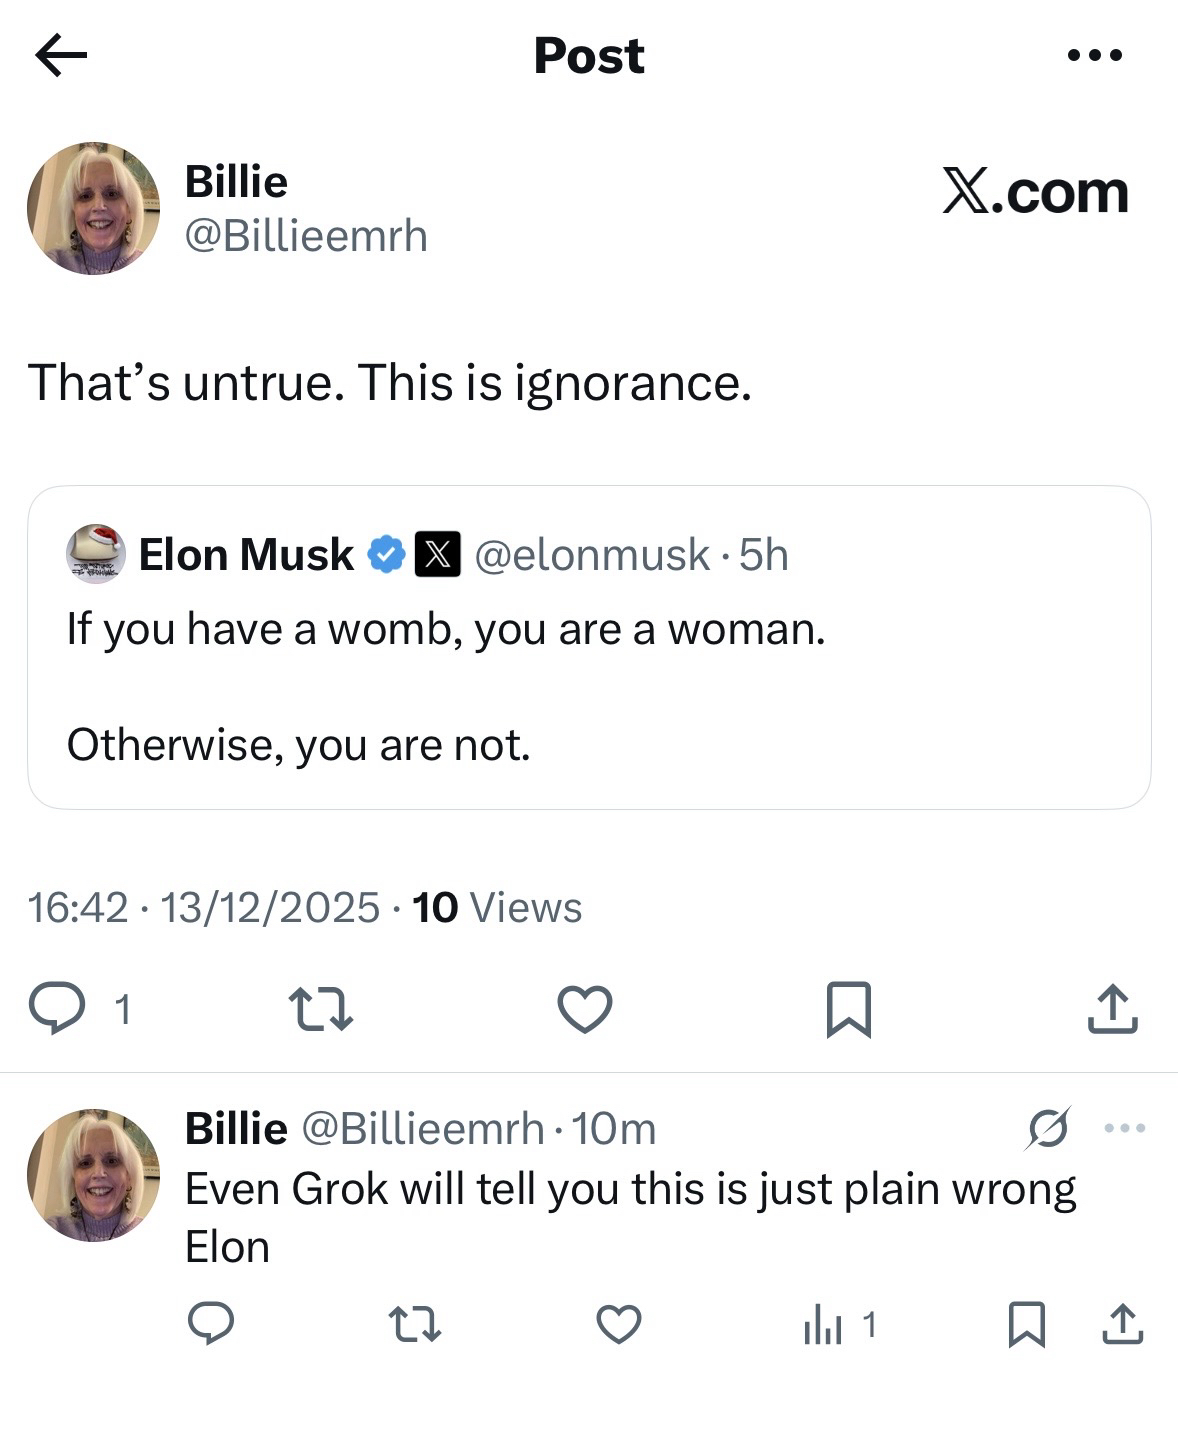Bookmark the main post
1178x1447 pixels.
click(x=849, y=1008)
